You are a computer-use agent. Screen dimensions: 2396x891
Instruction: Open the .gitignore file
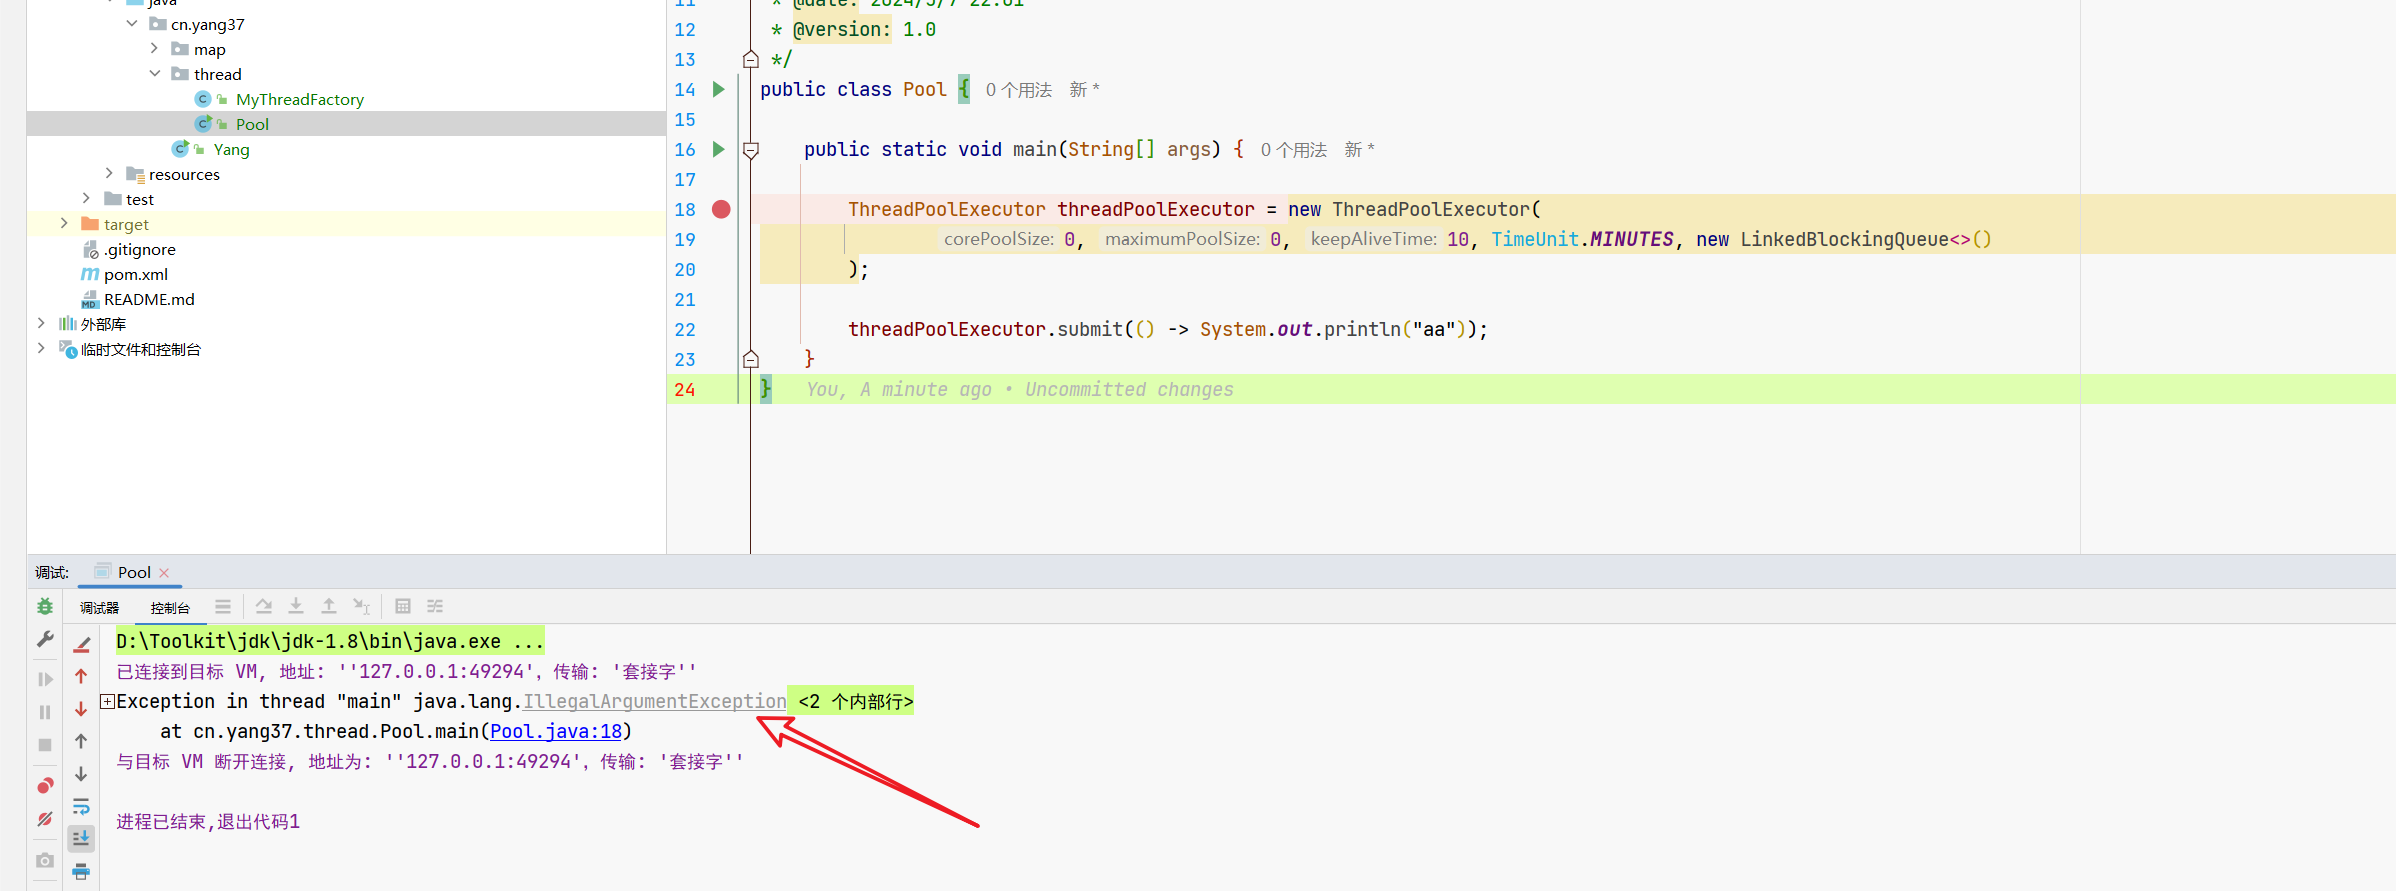point(140,249)
